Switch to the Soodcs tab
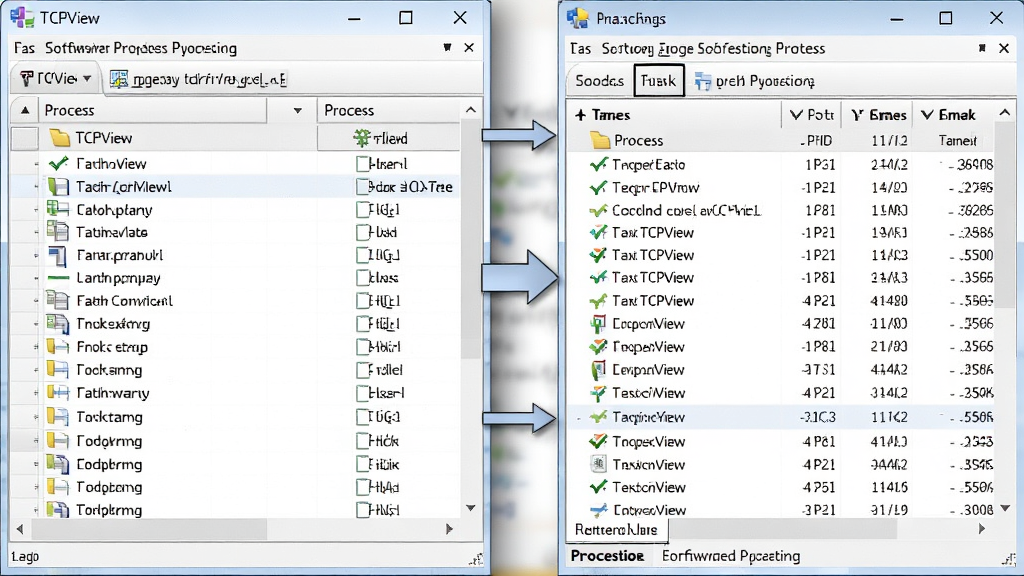Screen dimensions: 1024x576 tap(600, 81)
